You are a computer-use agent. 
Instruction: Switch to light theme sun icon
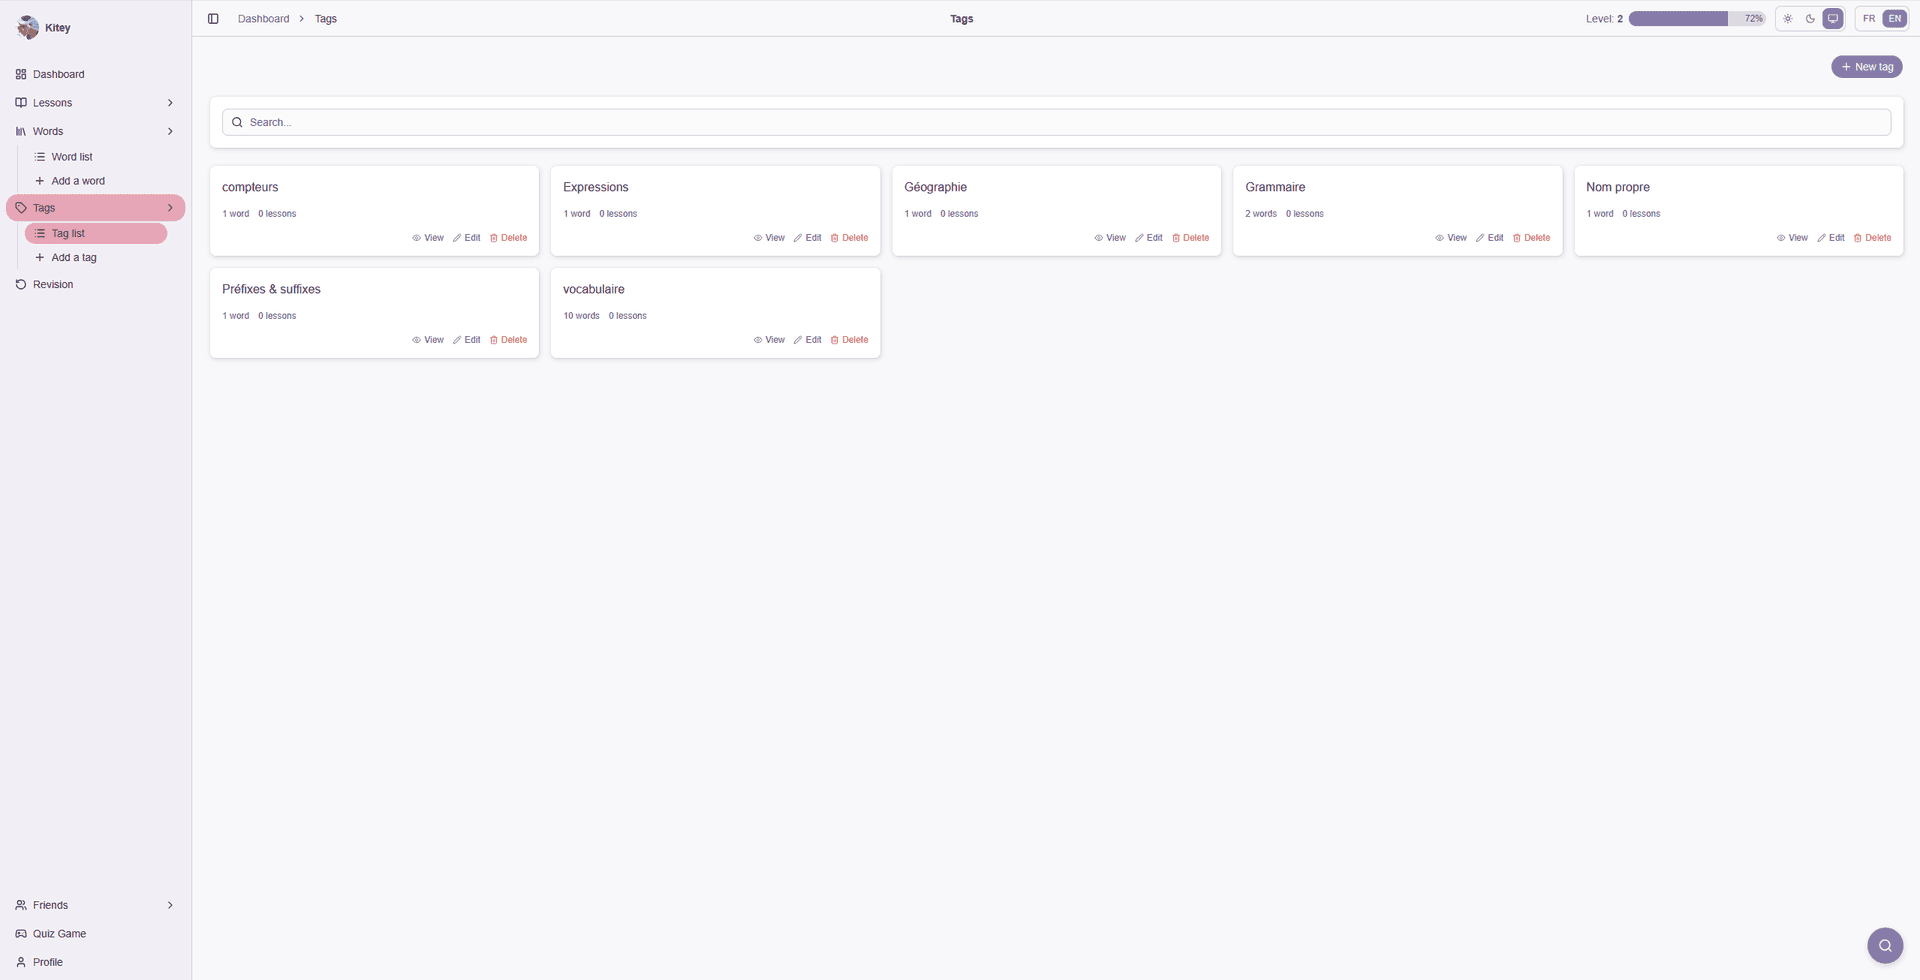tap(1788, 19)
